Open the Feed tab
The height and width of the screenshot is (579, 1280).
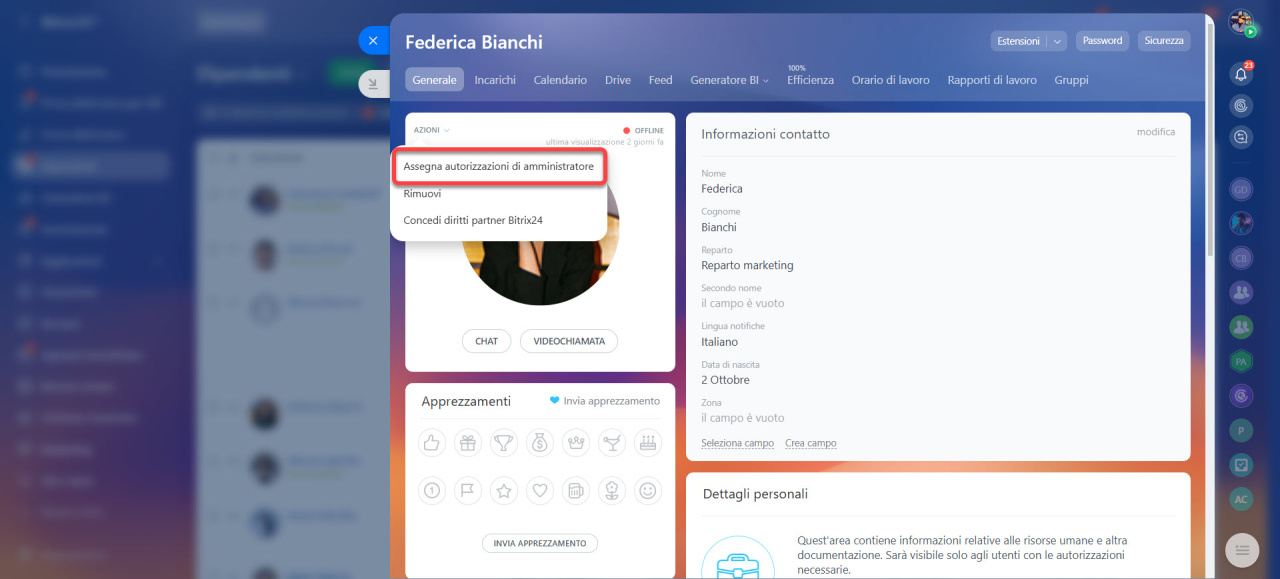[x=660, y=80]
